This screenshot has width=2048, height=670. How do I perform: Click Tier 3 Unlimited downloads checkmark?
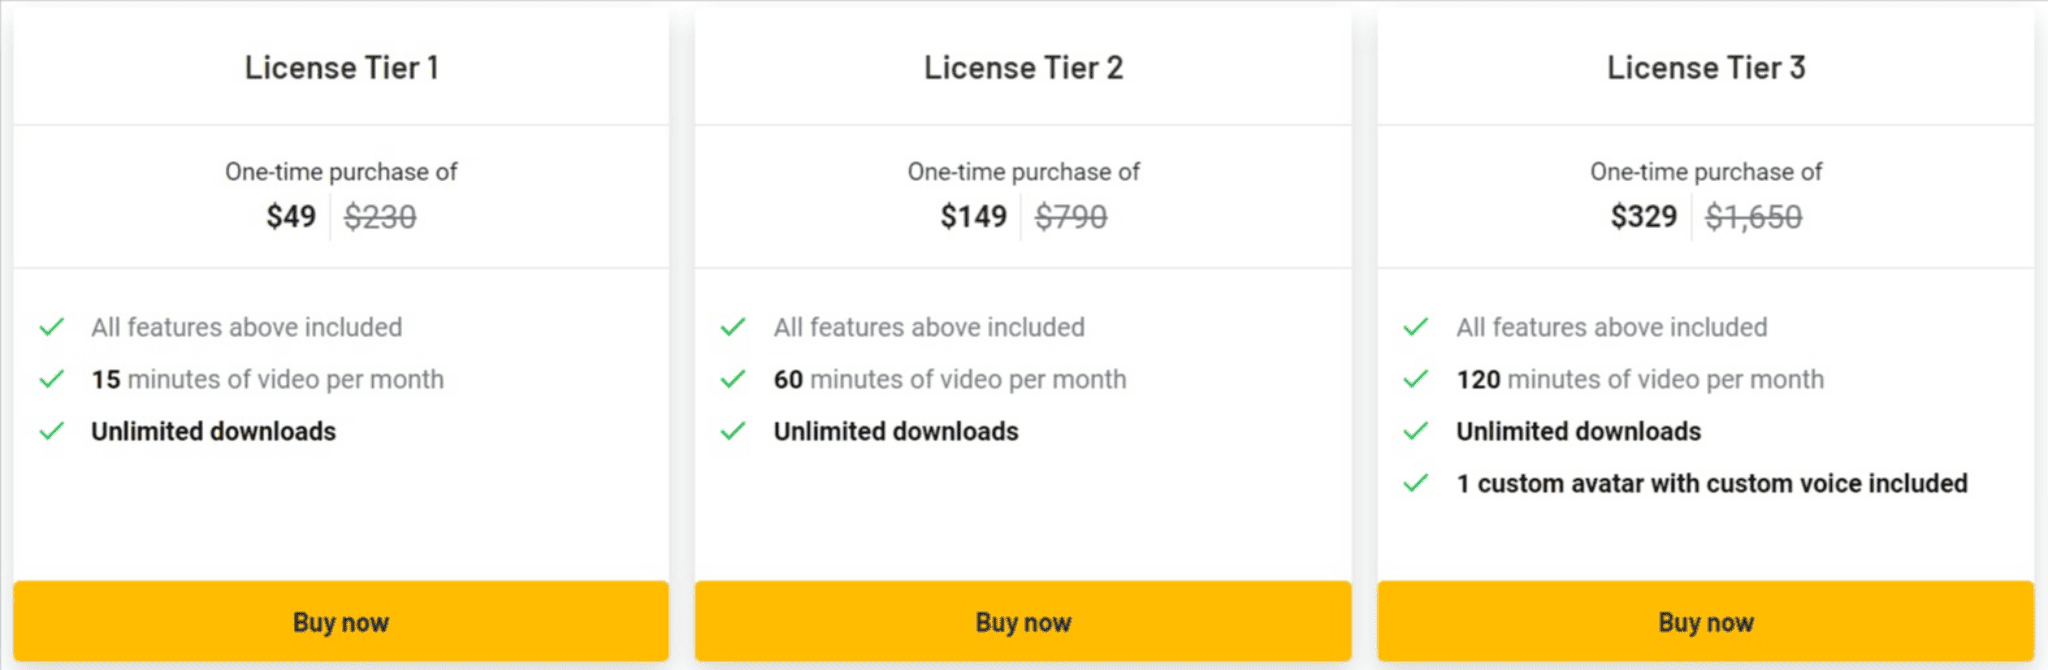[1416, 431]
